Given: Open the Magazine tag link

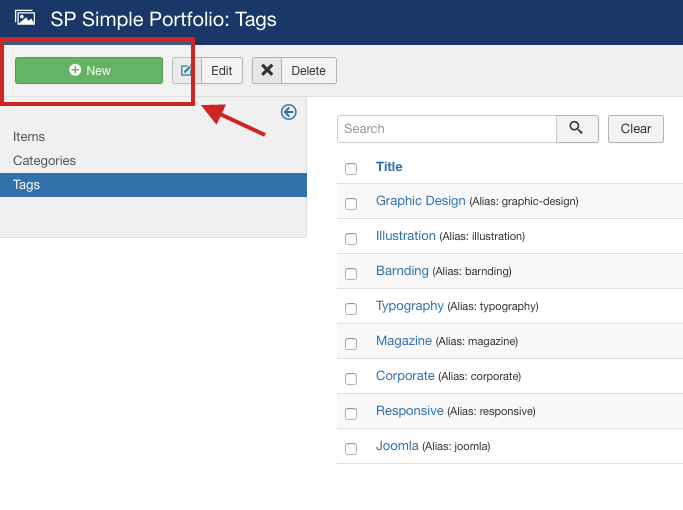Looking at the screenshot, I should [x=404, y=341].
